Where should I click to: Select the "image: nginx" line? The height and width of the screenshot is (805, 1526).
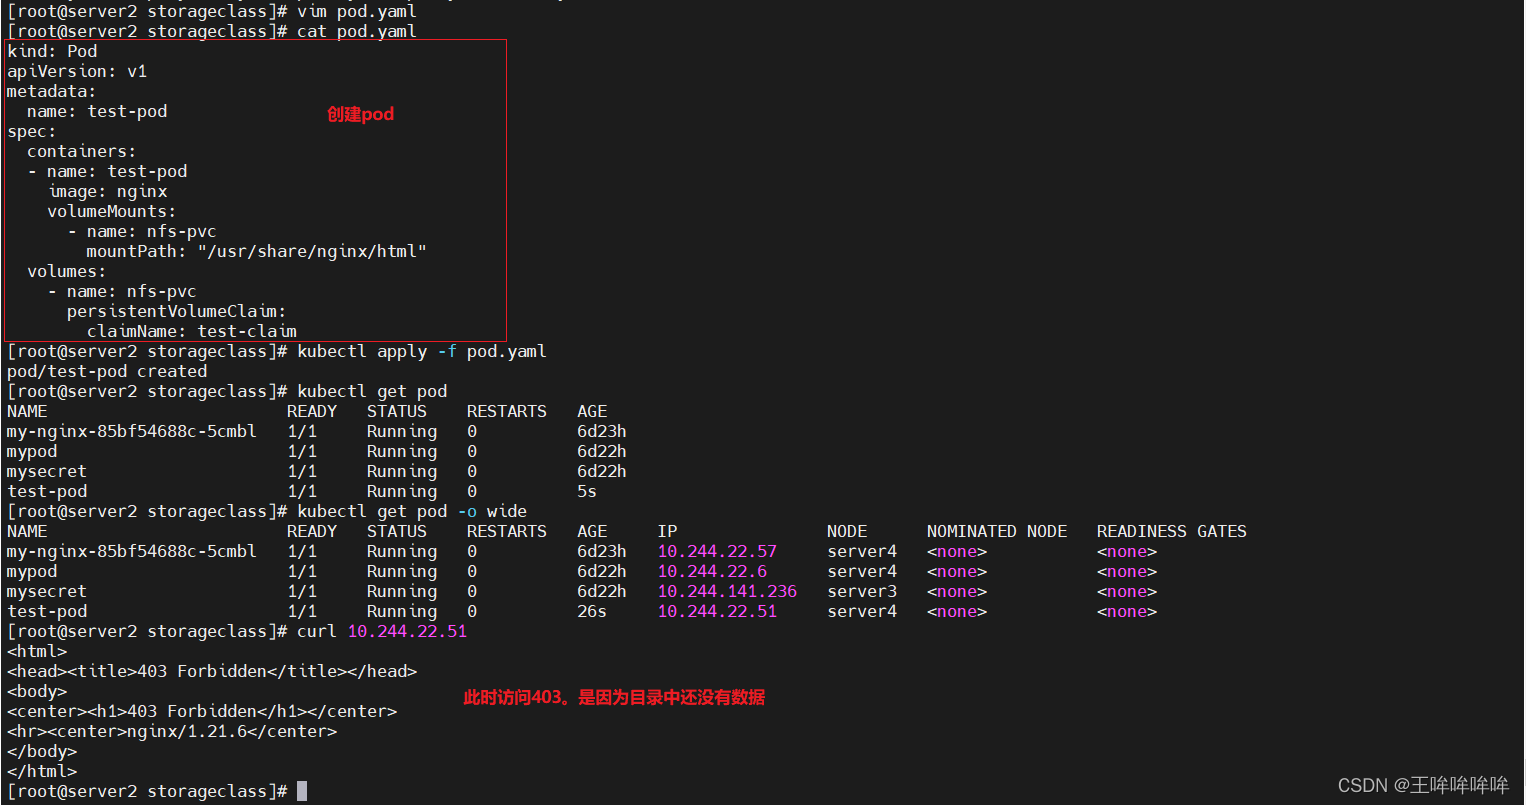click(x=107, y=191)
